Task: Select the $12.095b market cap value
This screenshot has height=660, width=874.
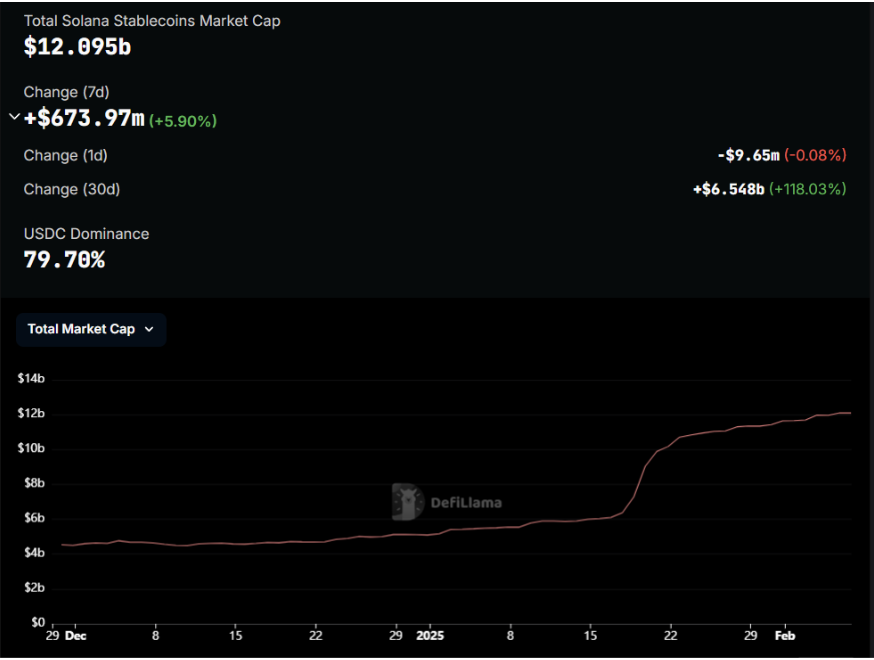Action: (x=77, y=47)
